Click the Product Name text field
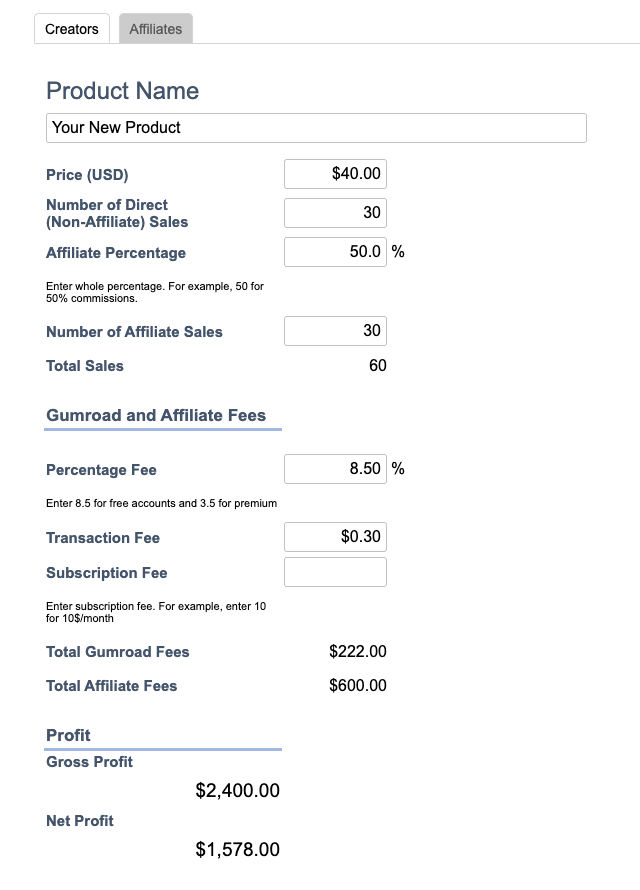The image size is (640, 890). click(316, 128)
